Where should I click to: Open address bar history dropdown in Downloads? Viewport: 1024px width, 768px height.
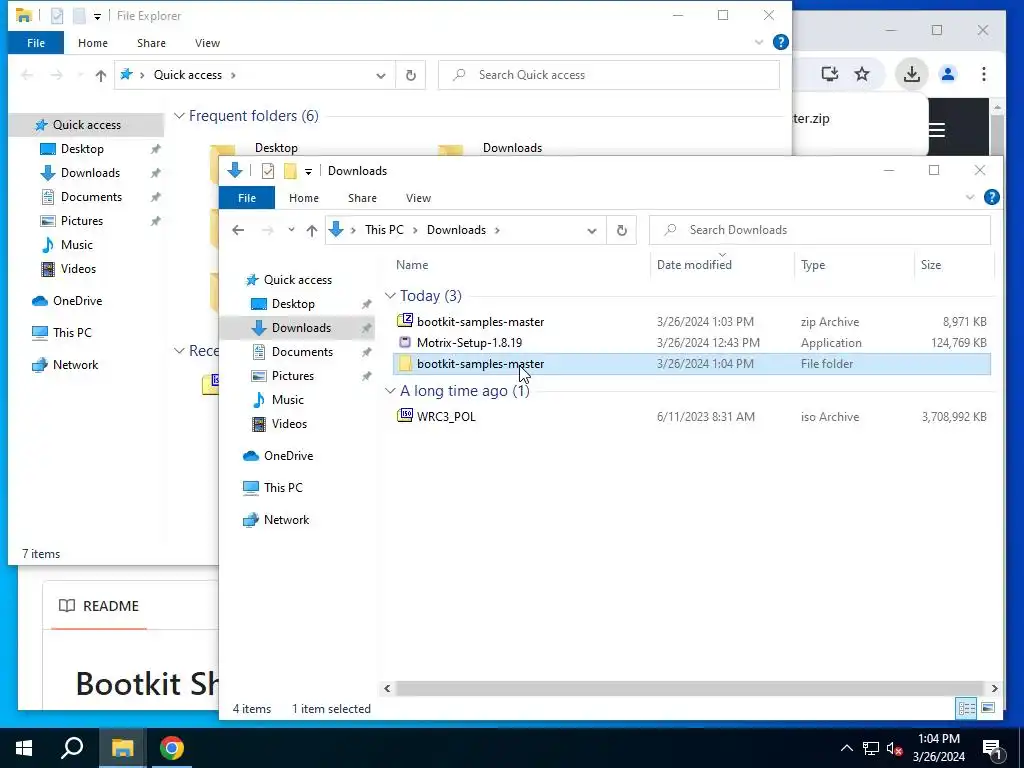tap(592, 230)
